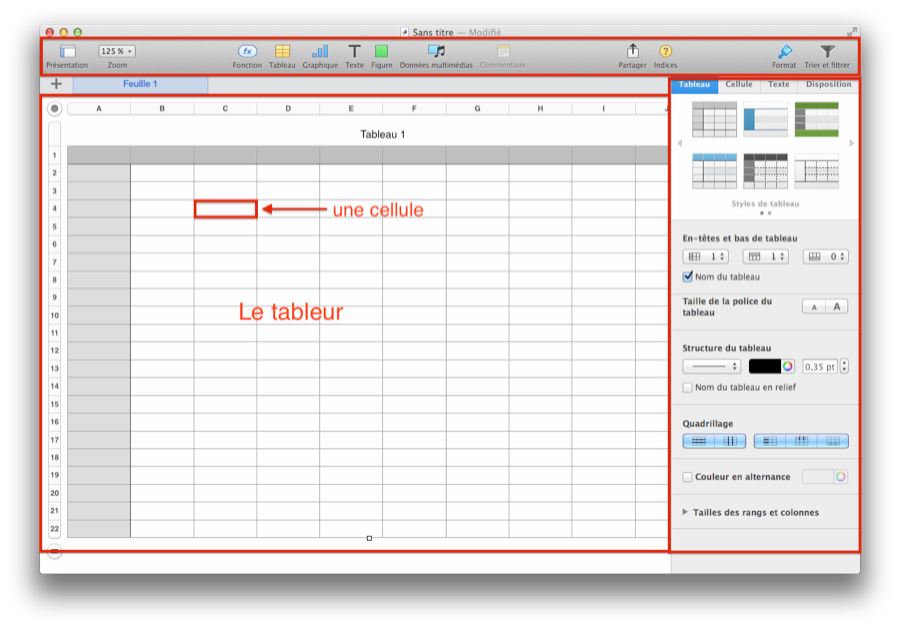Increase table font size with large A
The width and height of the screenshot is (900, 629).
[x=837, y=307]
